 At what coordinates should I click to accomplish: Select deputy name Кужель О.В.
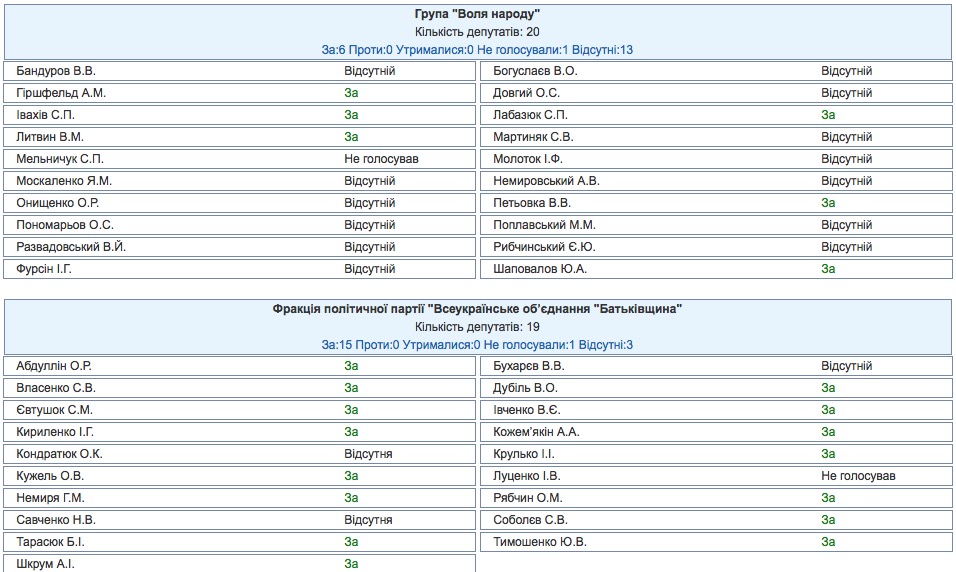pyautogui.click(x=50, y=476)
